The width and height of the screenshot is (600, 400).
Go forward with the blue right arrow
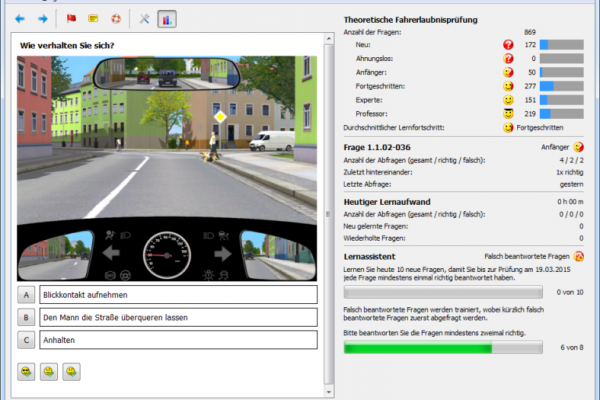tap(43, 18)
